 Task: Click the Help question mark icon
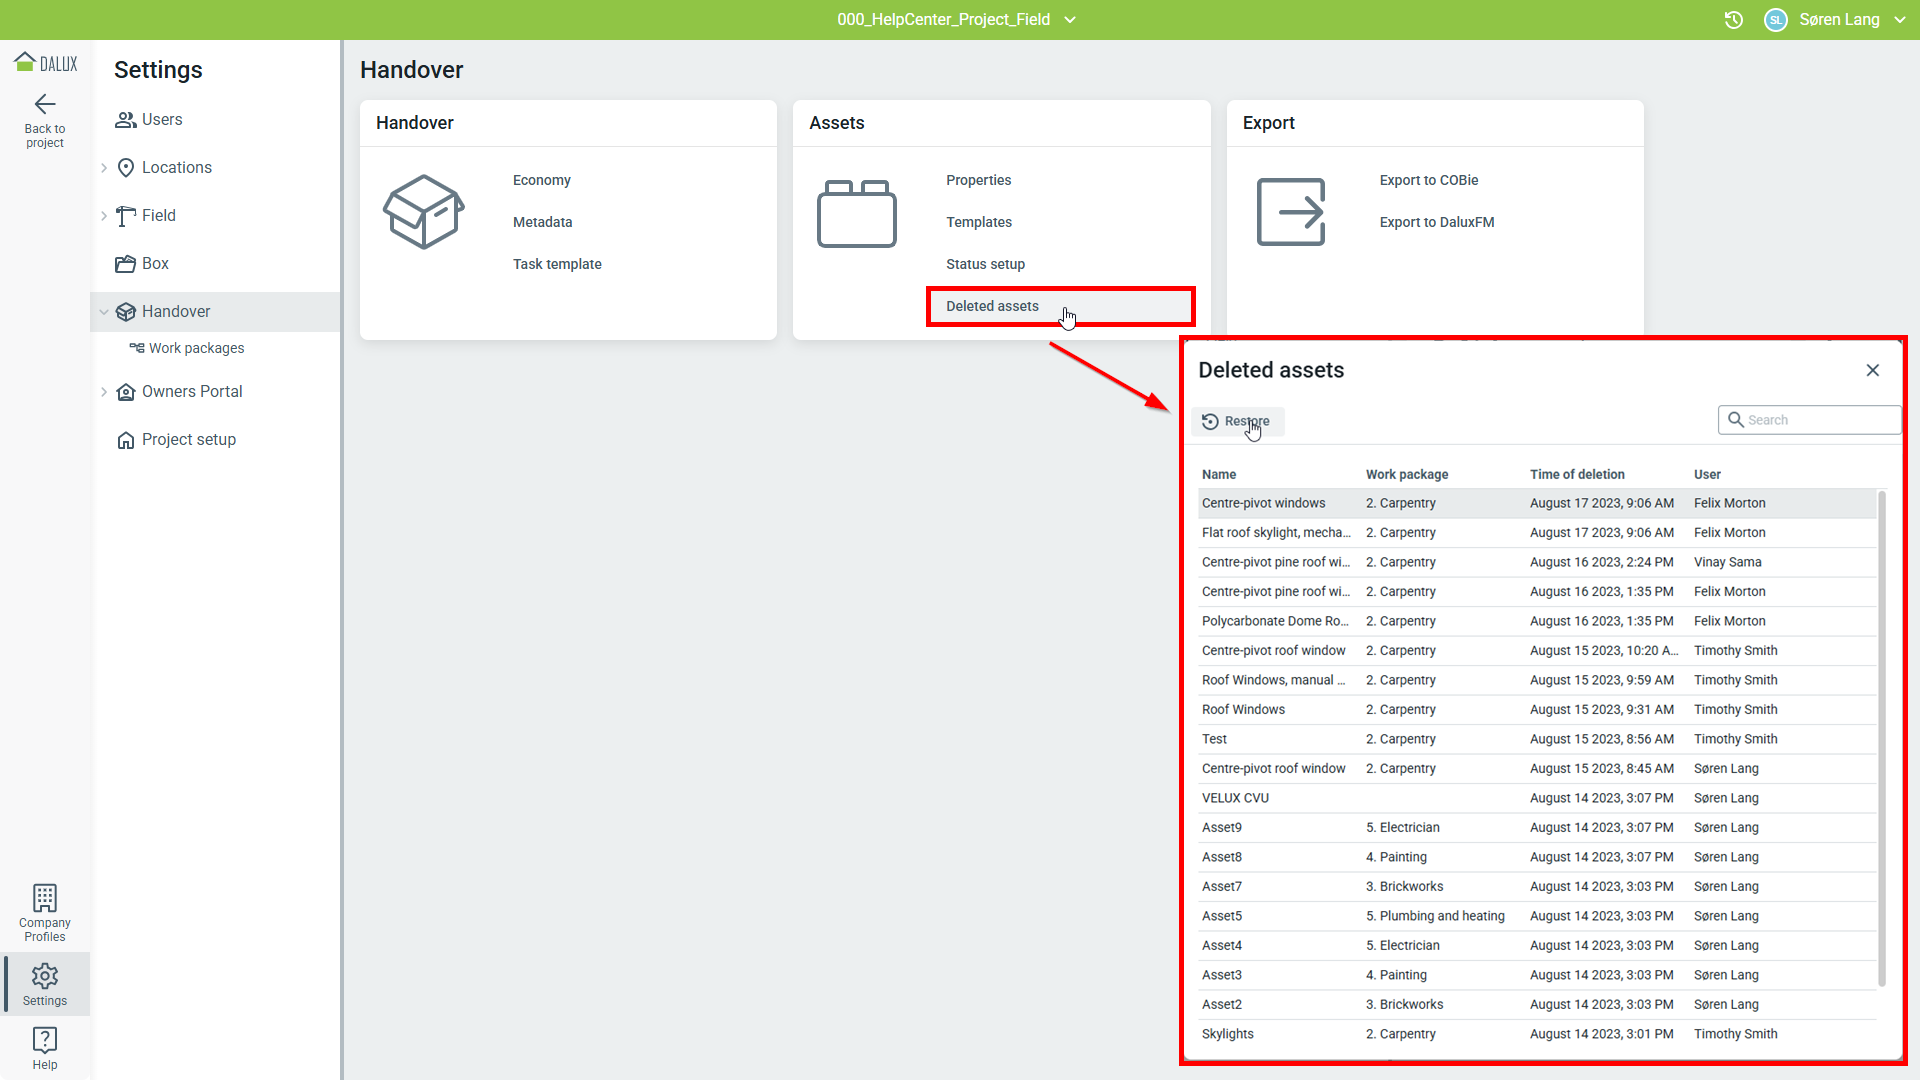(x=45, y=1040)
